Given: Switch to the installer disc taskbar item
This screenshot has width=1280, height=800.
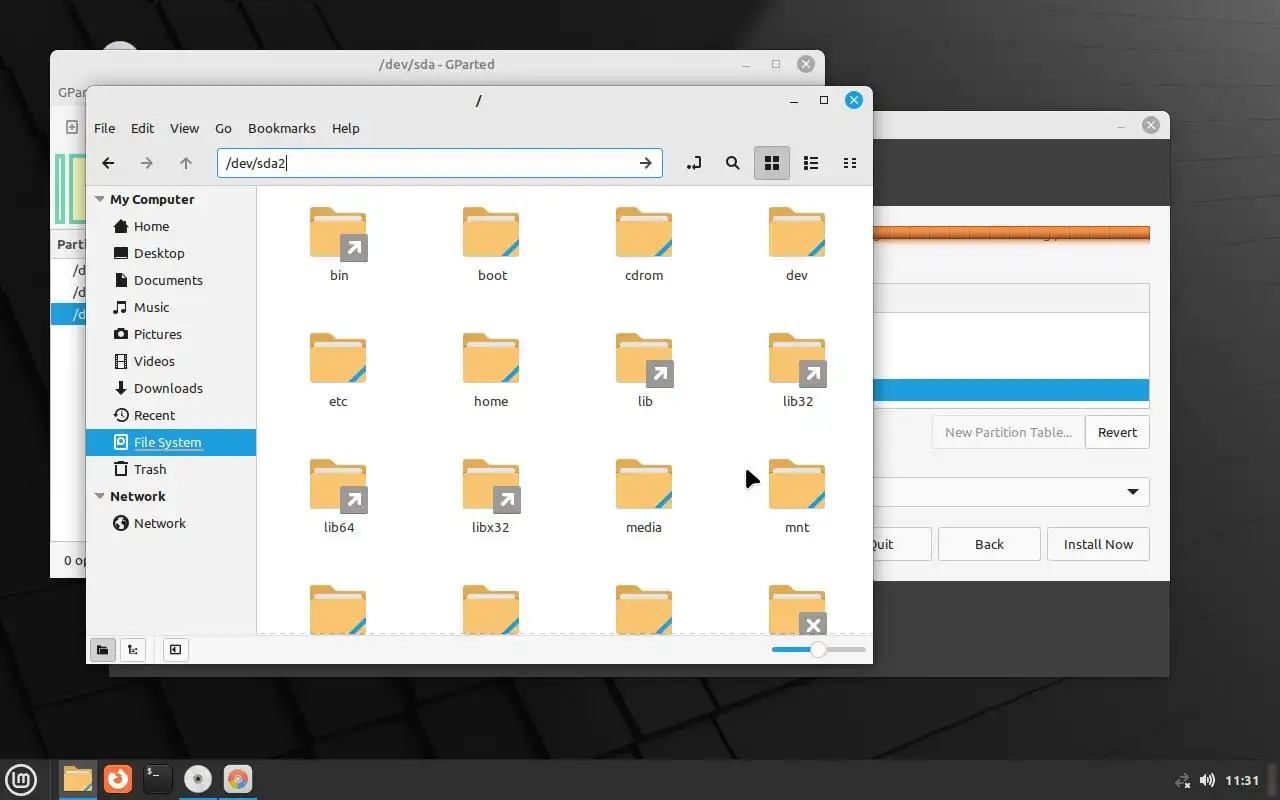Looking at the screenshot, I should 197,779.
